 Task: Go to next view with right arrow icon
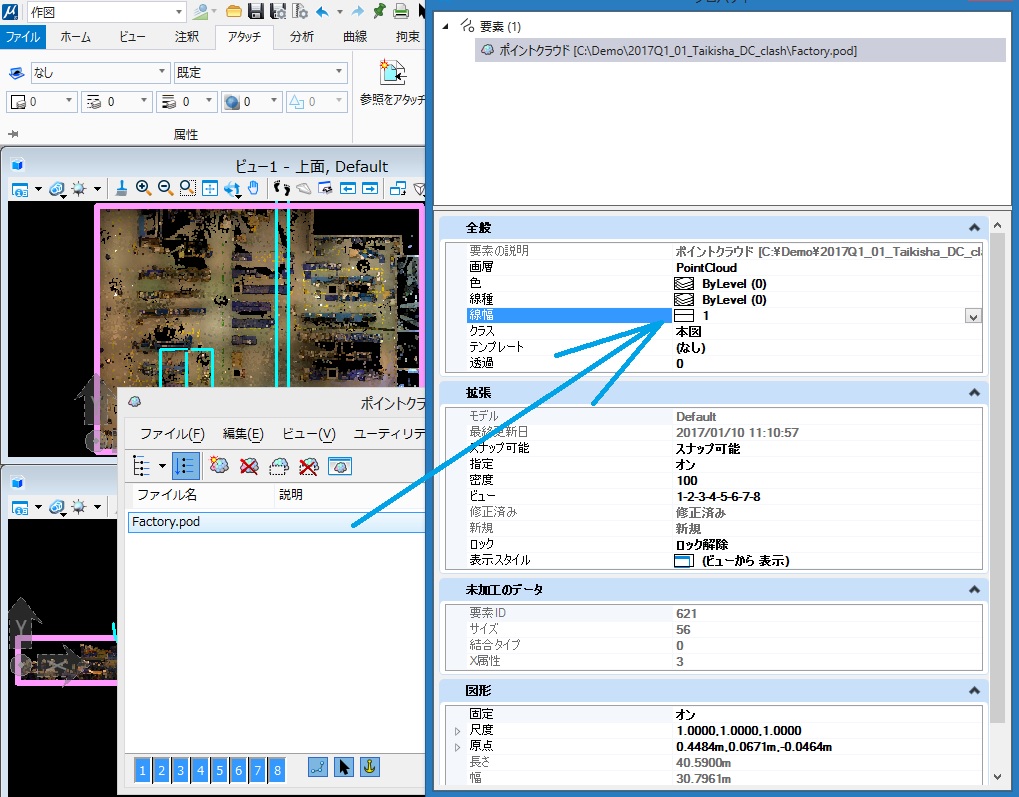click(x=370, y=189)
